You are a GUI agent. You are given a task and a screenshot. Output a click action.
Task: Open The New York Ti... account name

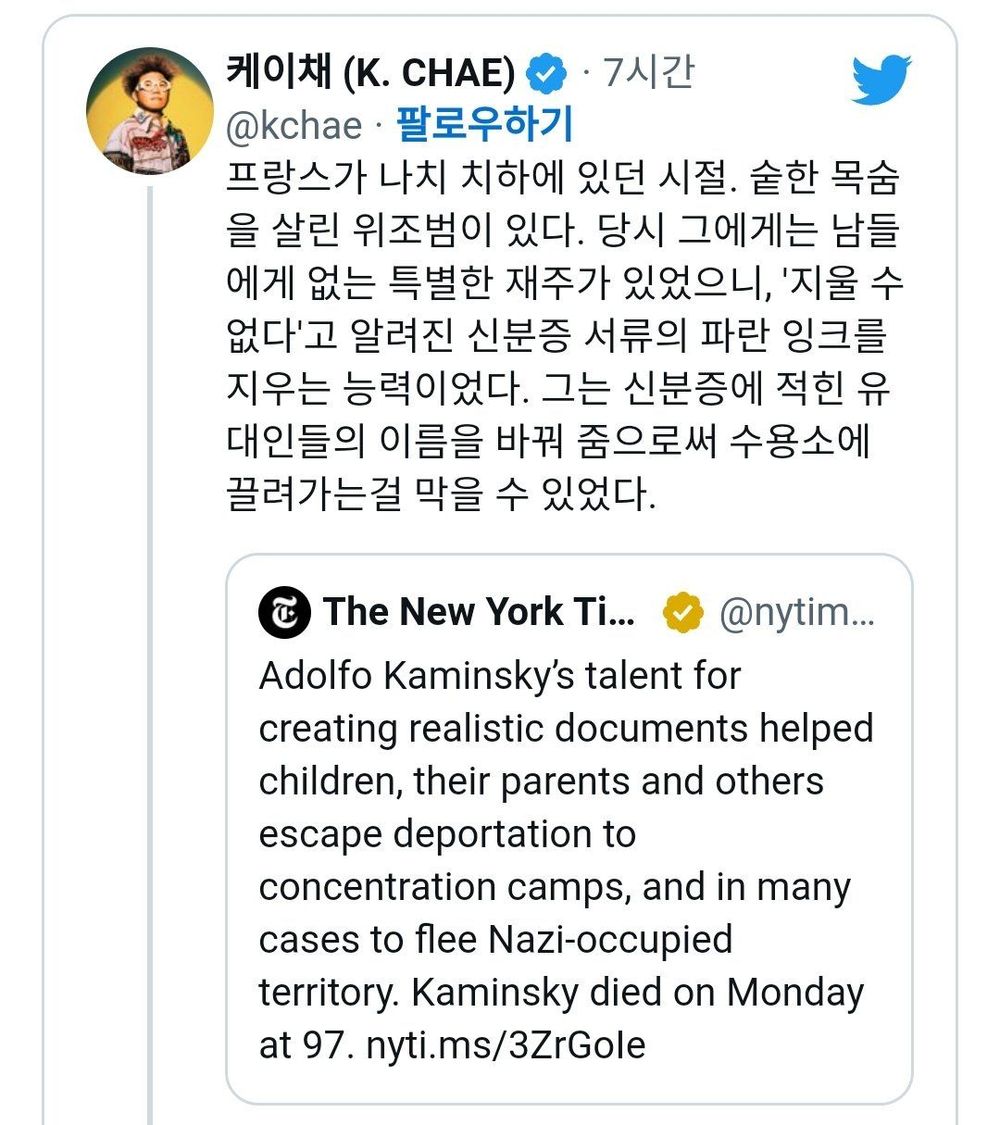point(479,612)
